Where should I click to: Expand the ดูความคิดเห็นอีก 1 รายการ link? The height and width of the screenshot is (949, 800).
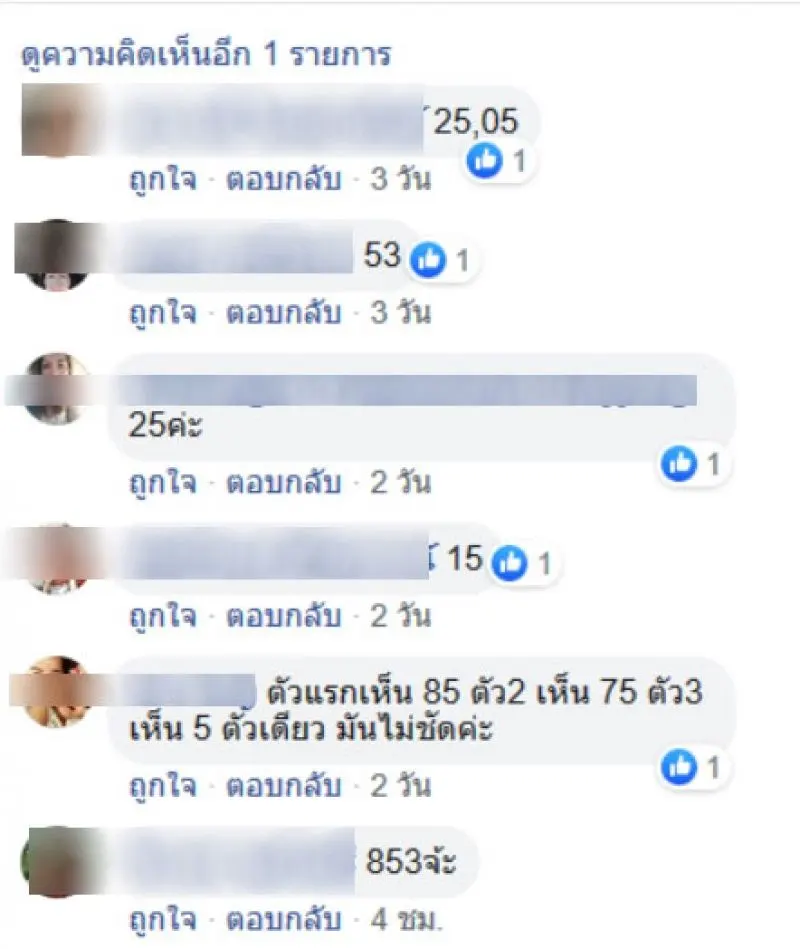pos(206,54)
